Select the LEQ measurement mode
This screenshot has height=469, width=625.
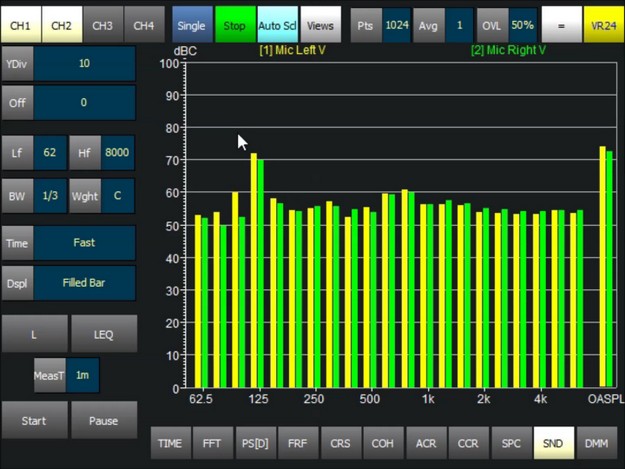[x=104, y=335]
